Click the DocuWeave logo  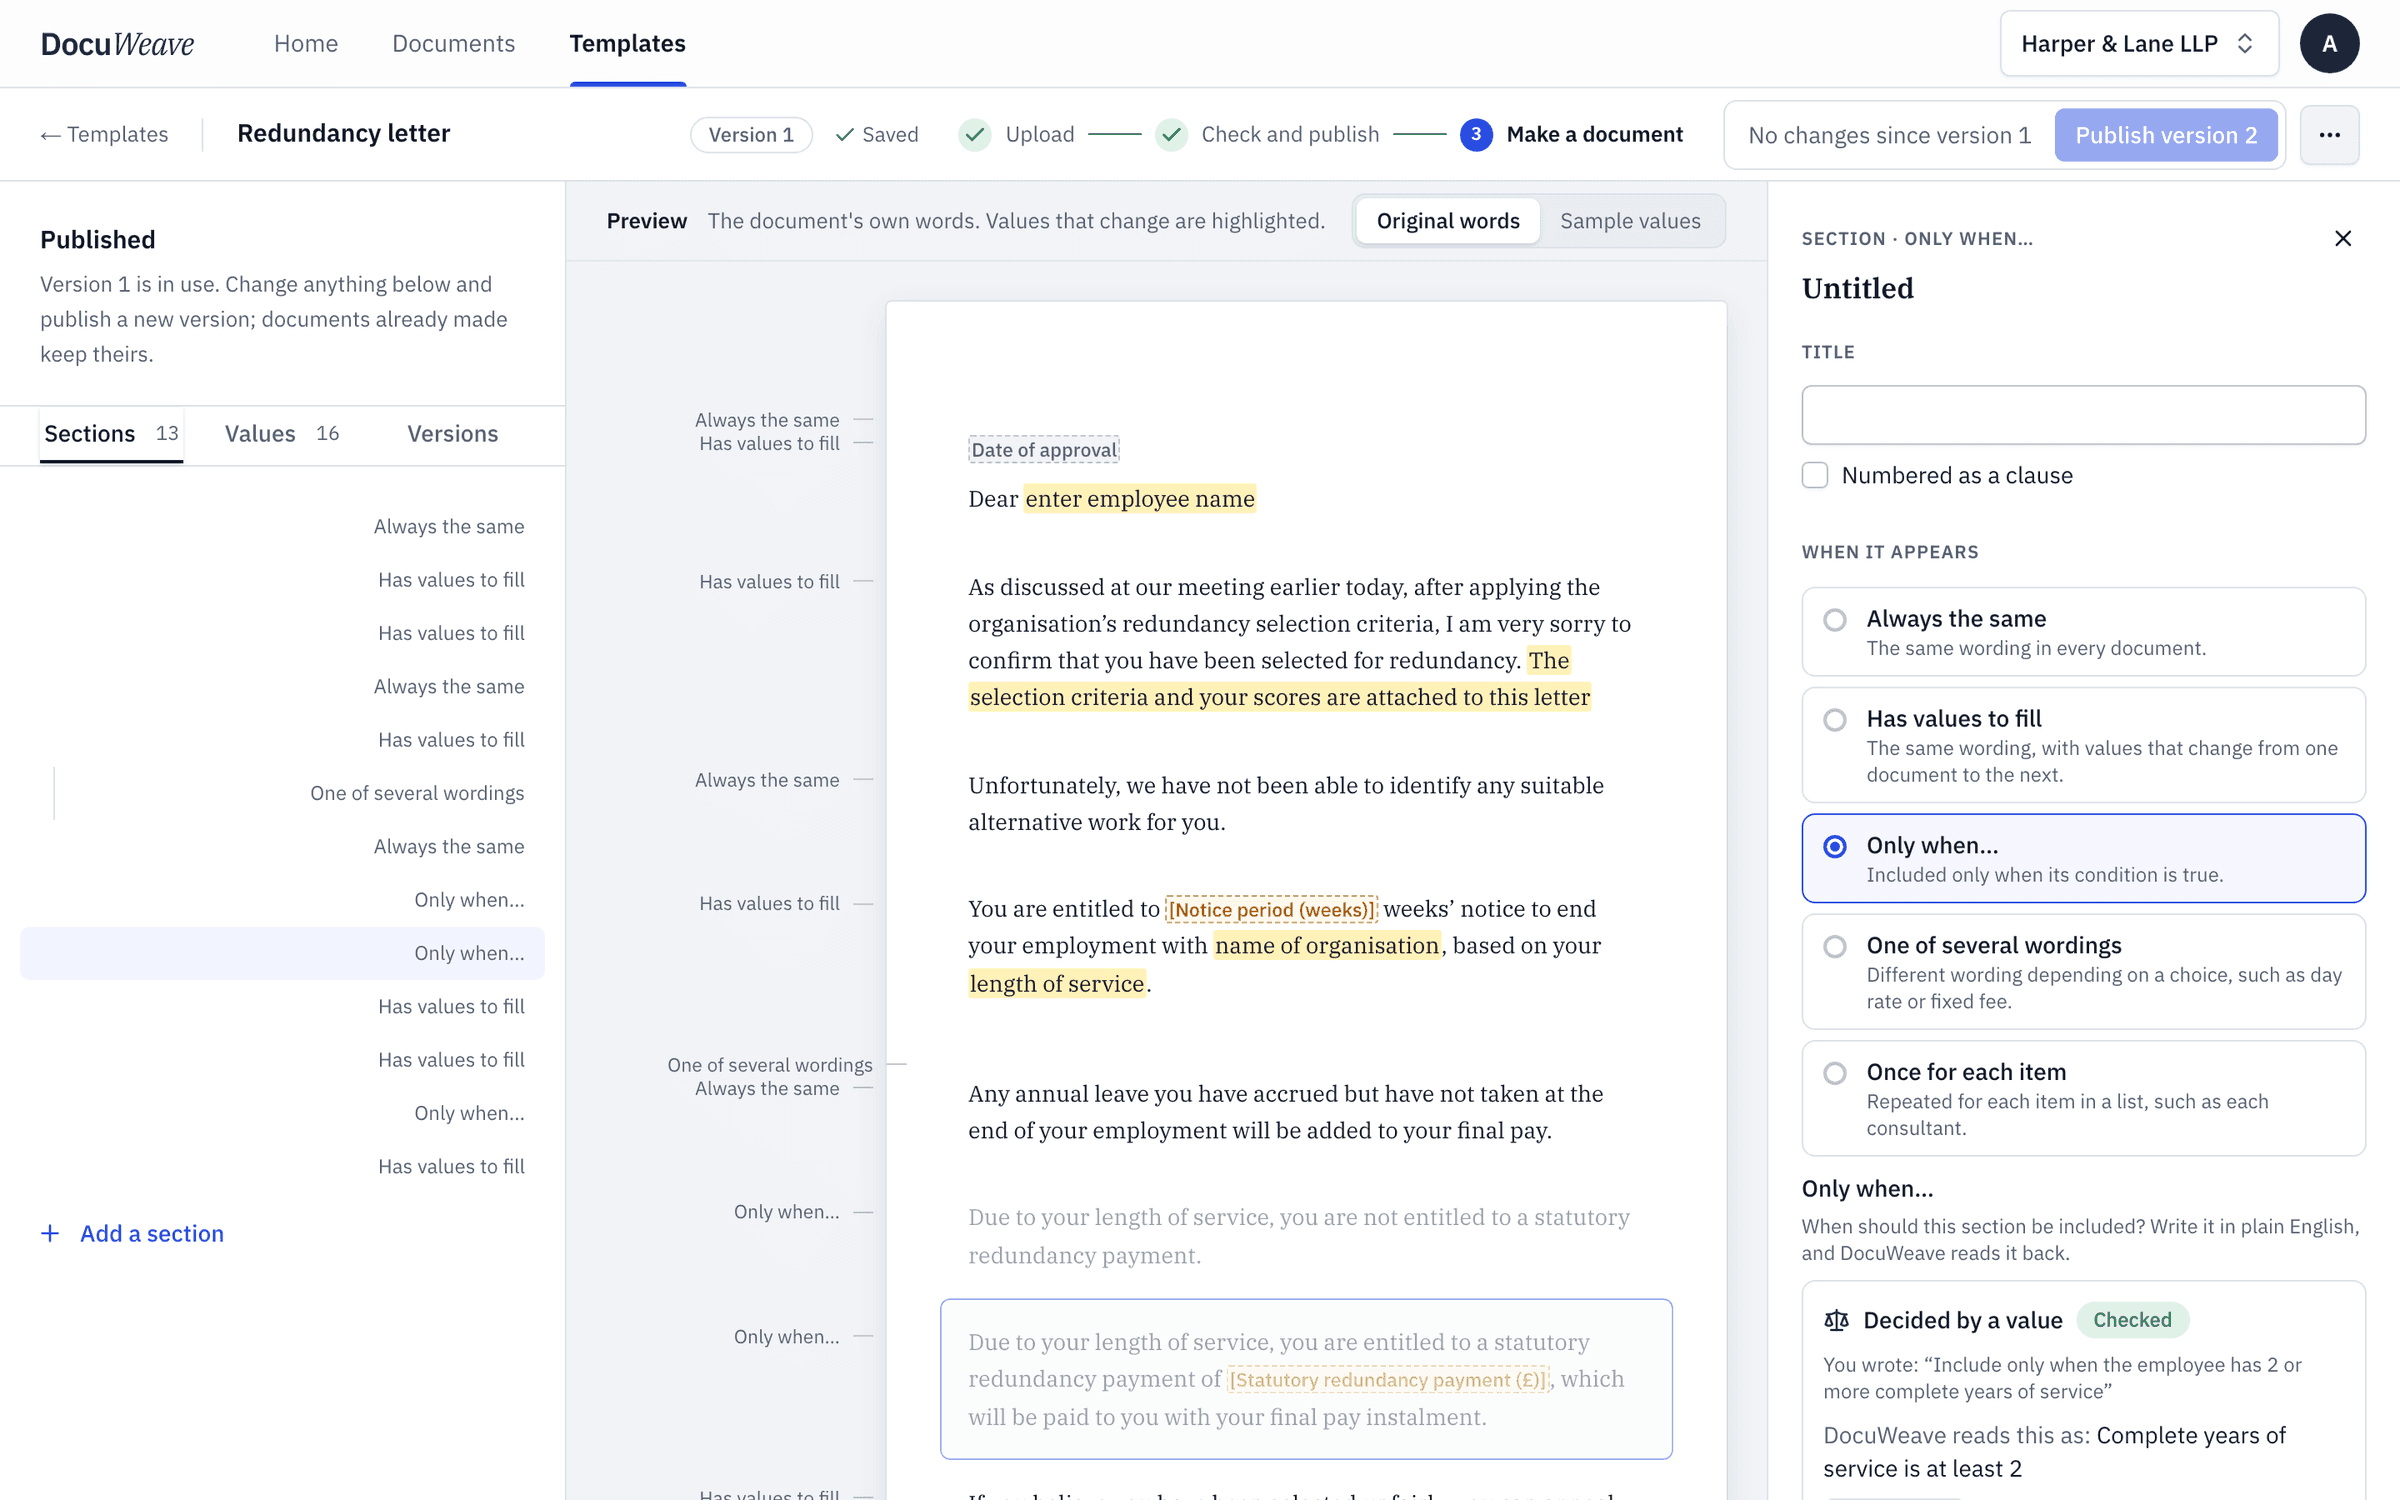tap(117, 44)
